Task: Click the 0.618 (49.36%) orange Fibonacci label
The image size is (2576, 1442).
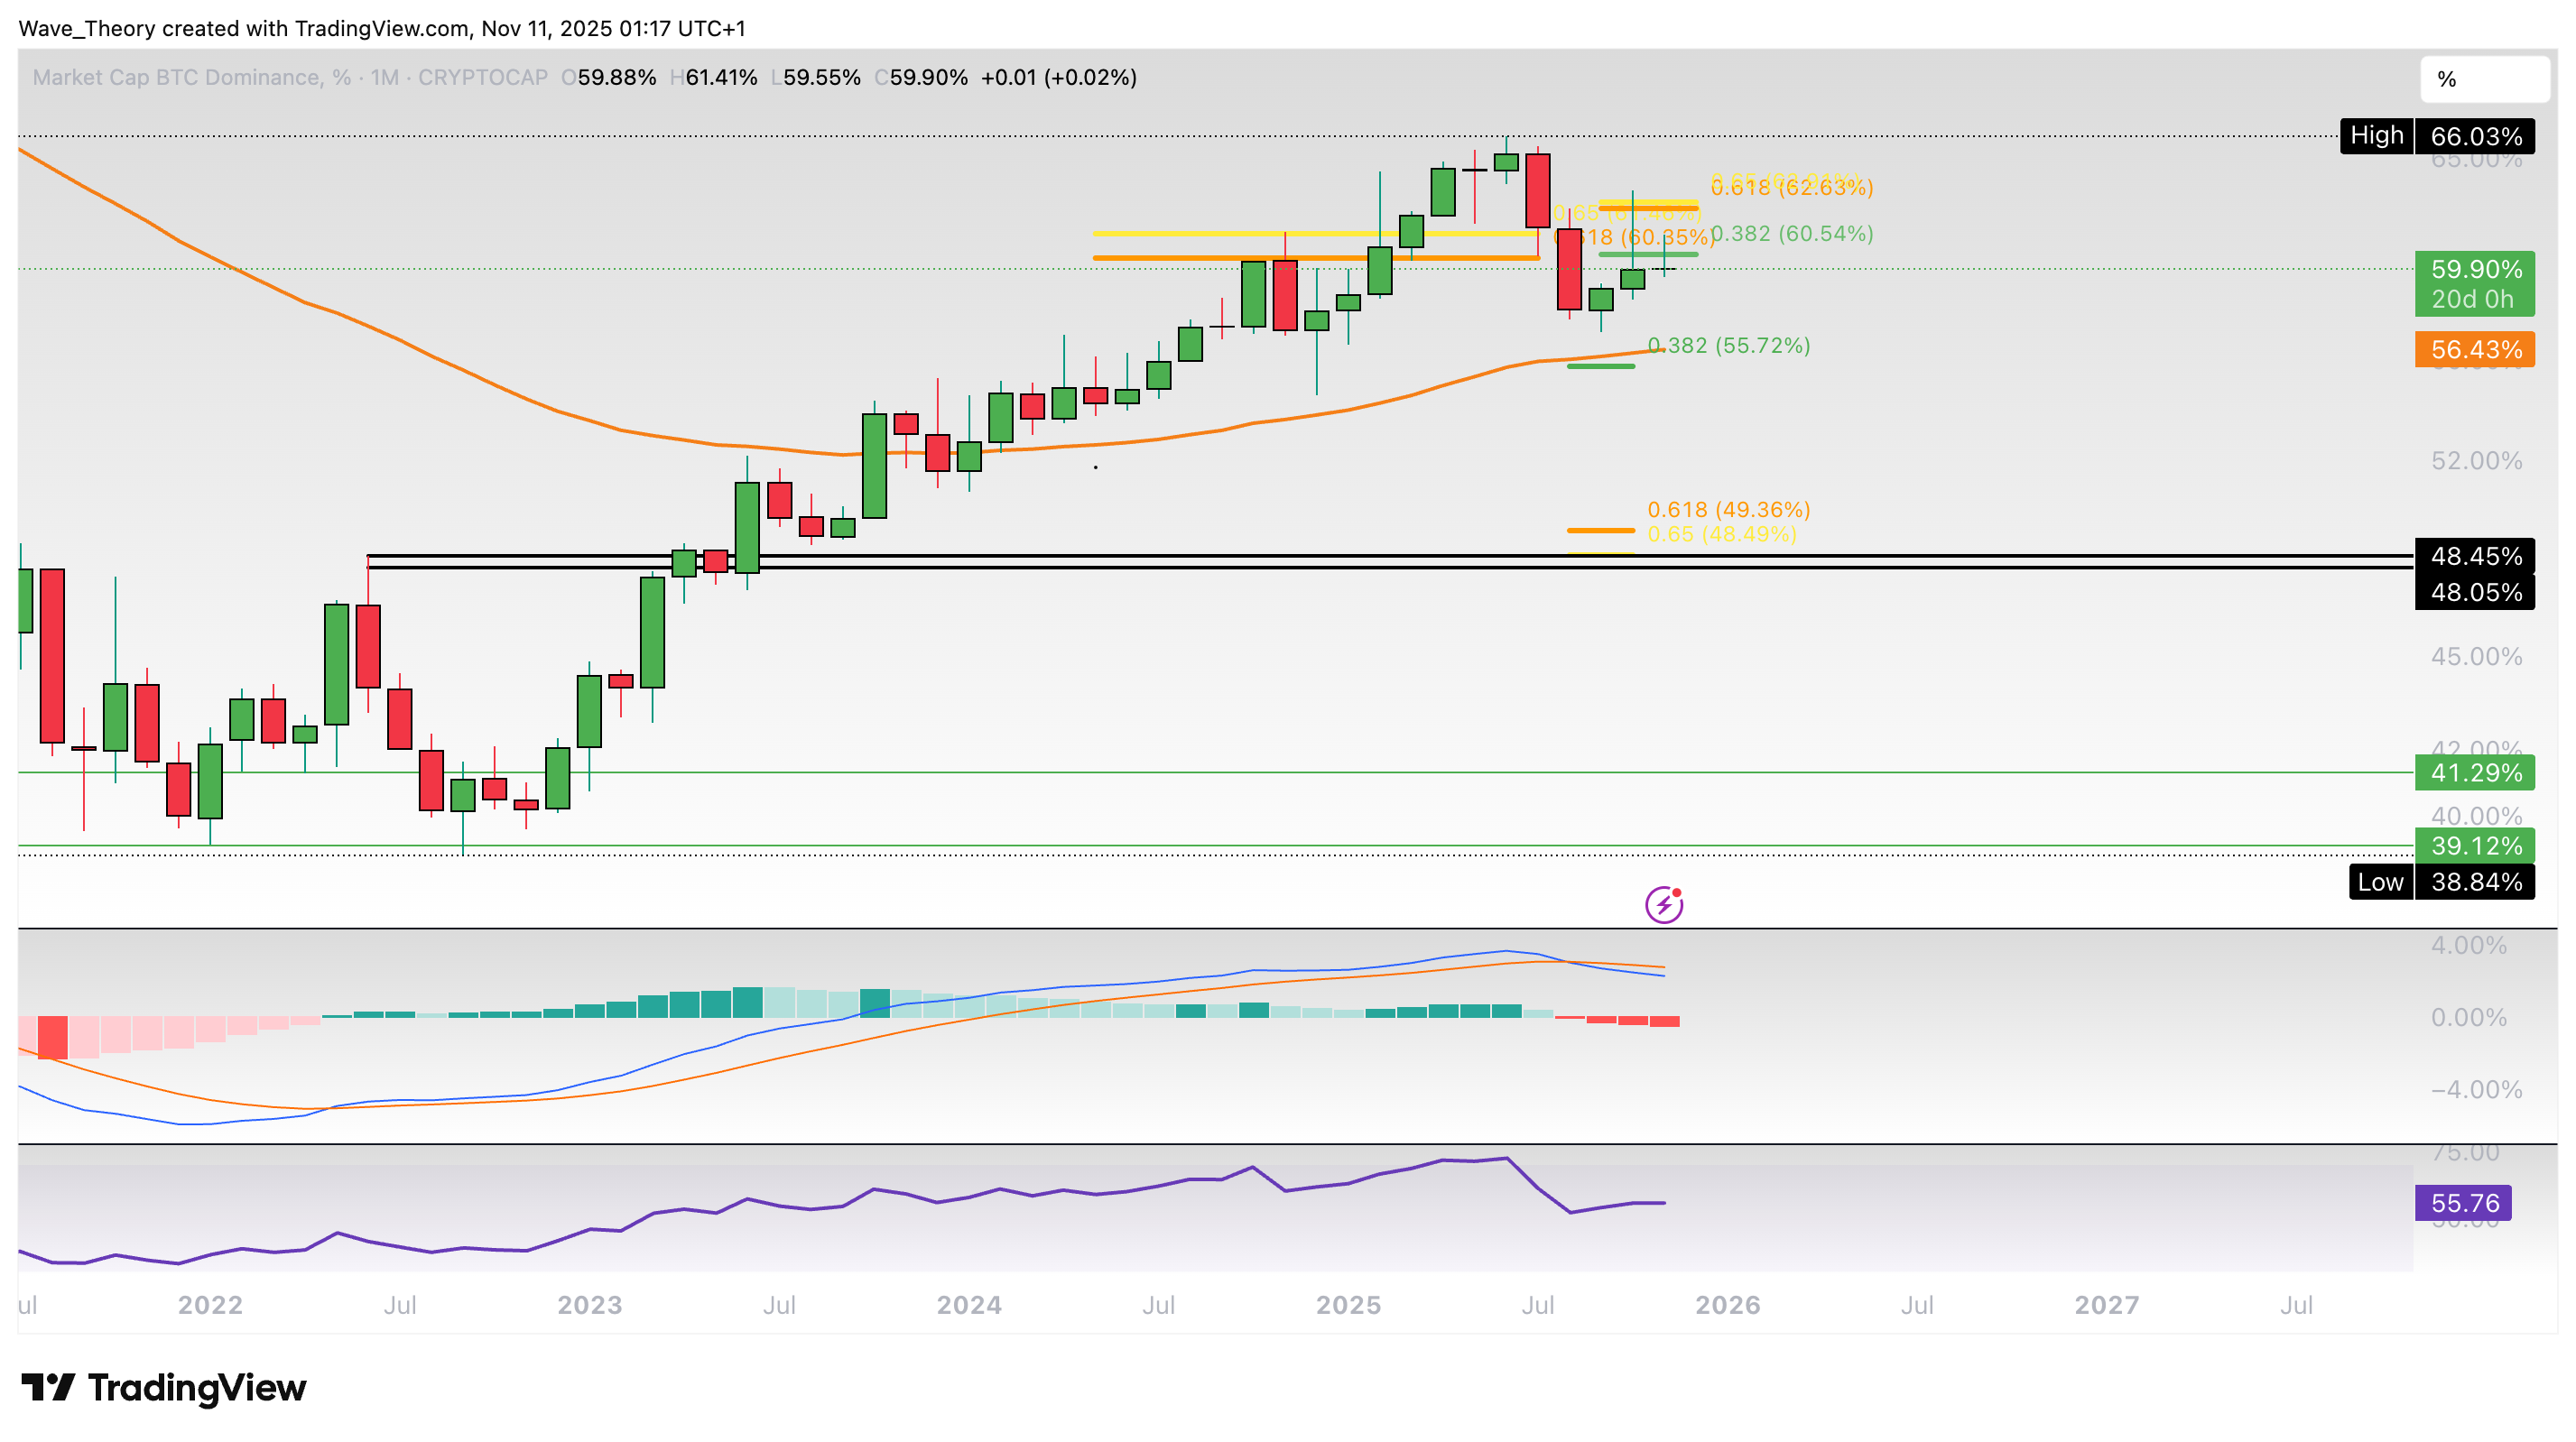Action: [1726, 510]
